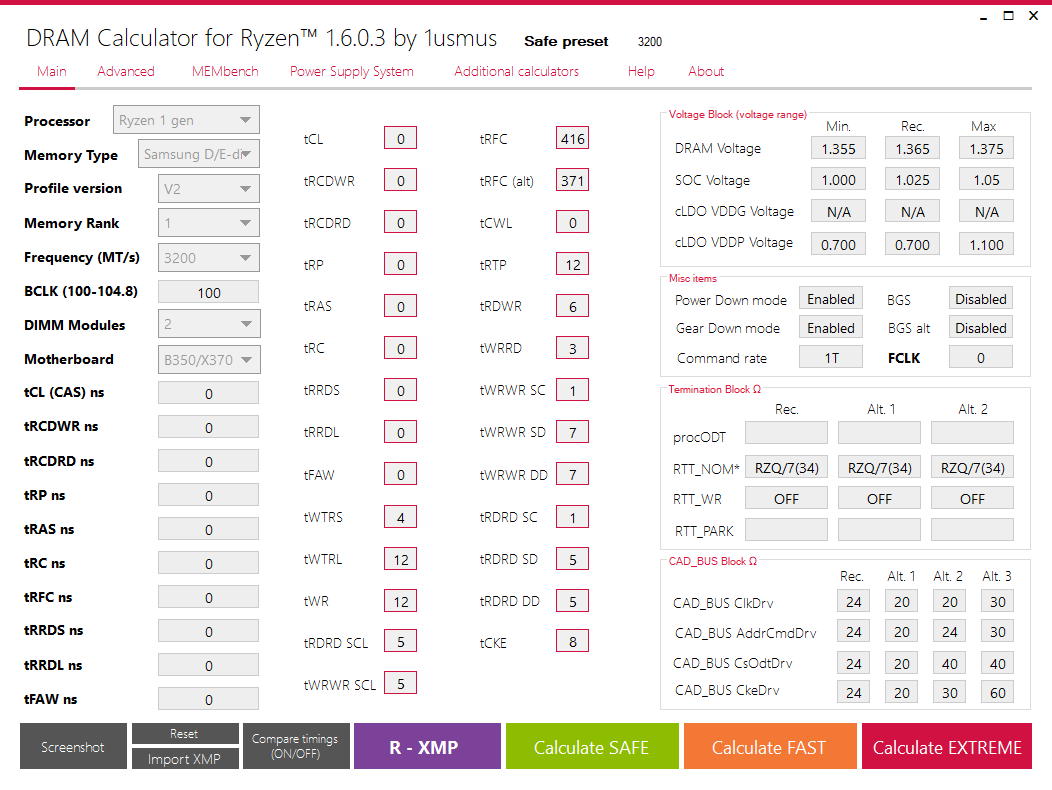
Task: Click DRAM Voltage Rec value 1.365
Action: tap(912, 148)
